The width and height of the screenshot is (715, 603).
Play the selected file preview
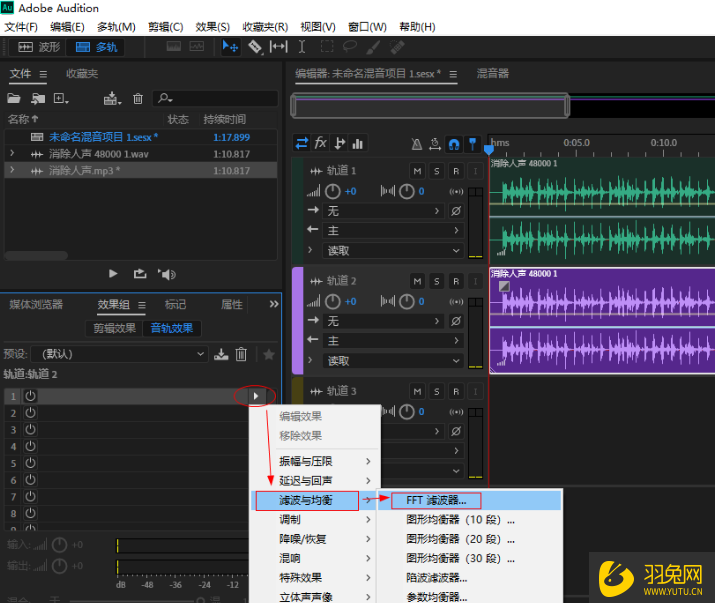[x=113, y=274]
